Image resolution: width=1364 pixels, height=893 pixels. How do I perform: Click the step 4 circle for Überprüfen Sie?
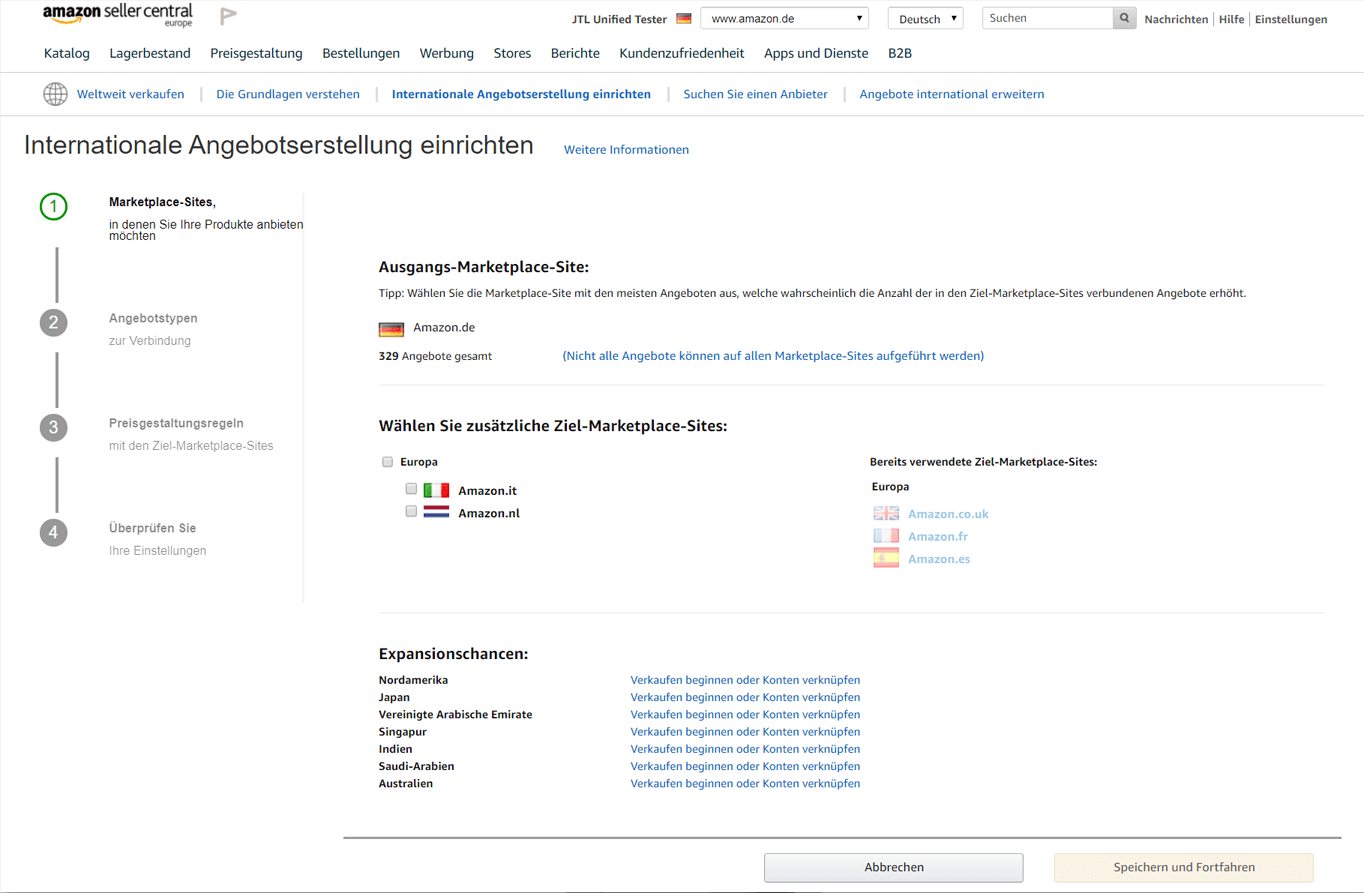tap(53, 532)
